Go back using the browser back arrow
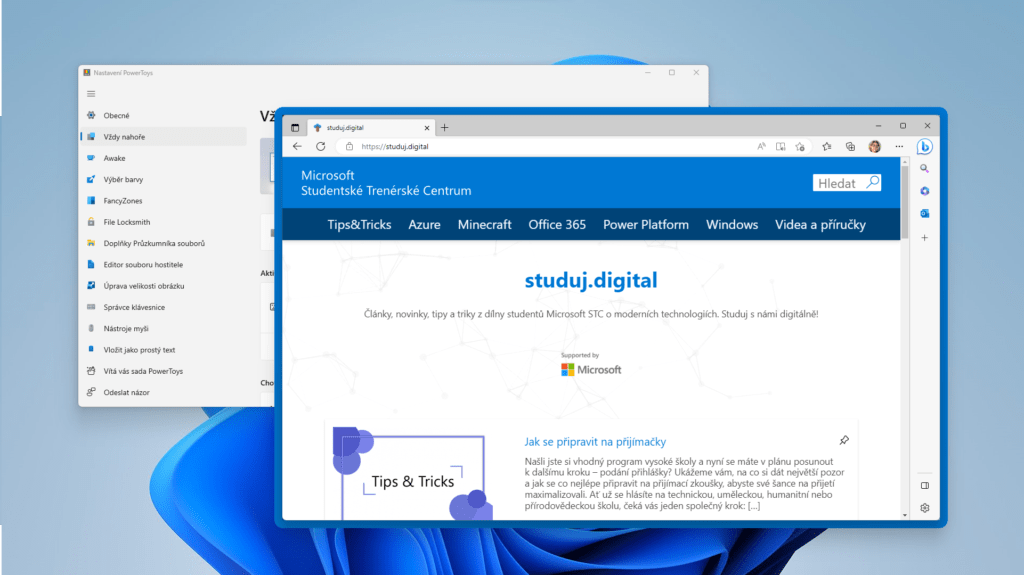Viewport: 1024px width, 575px height. point(297,146)
